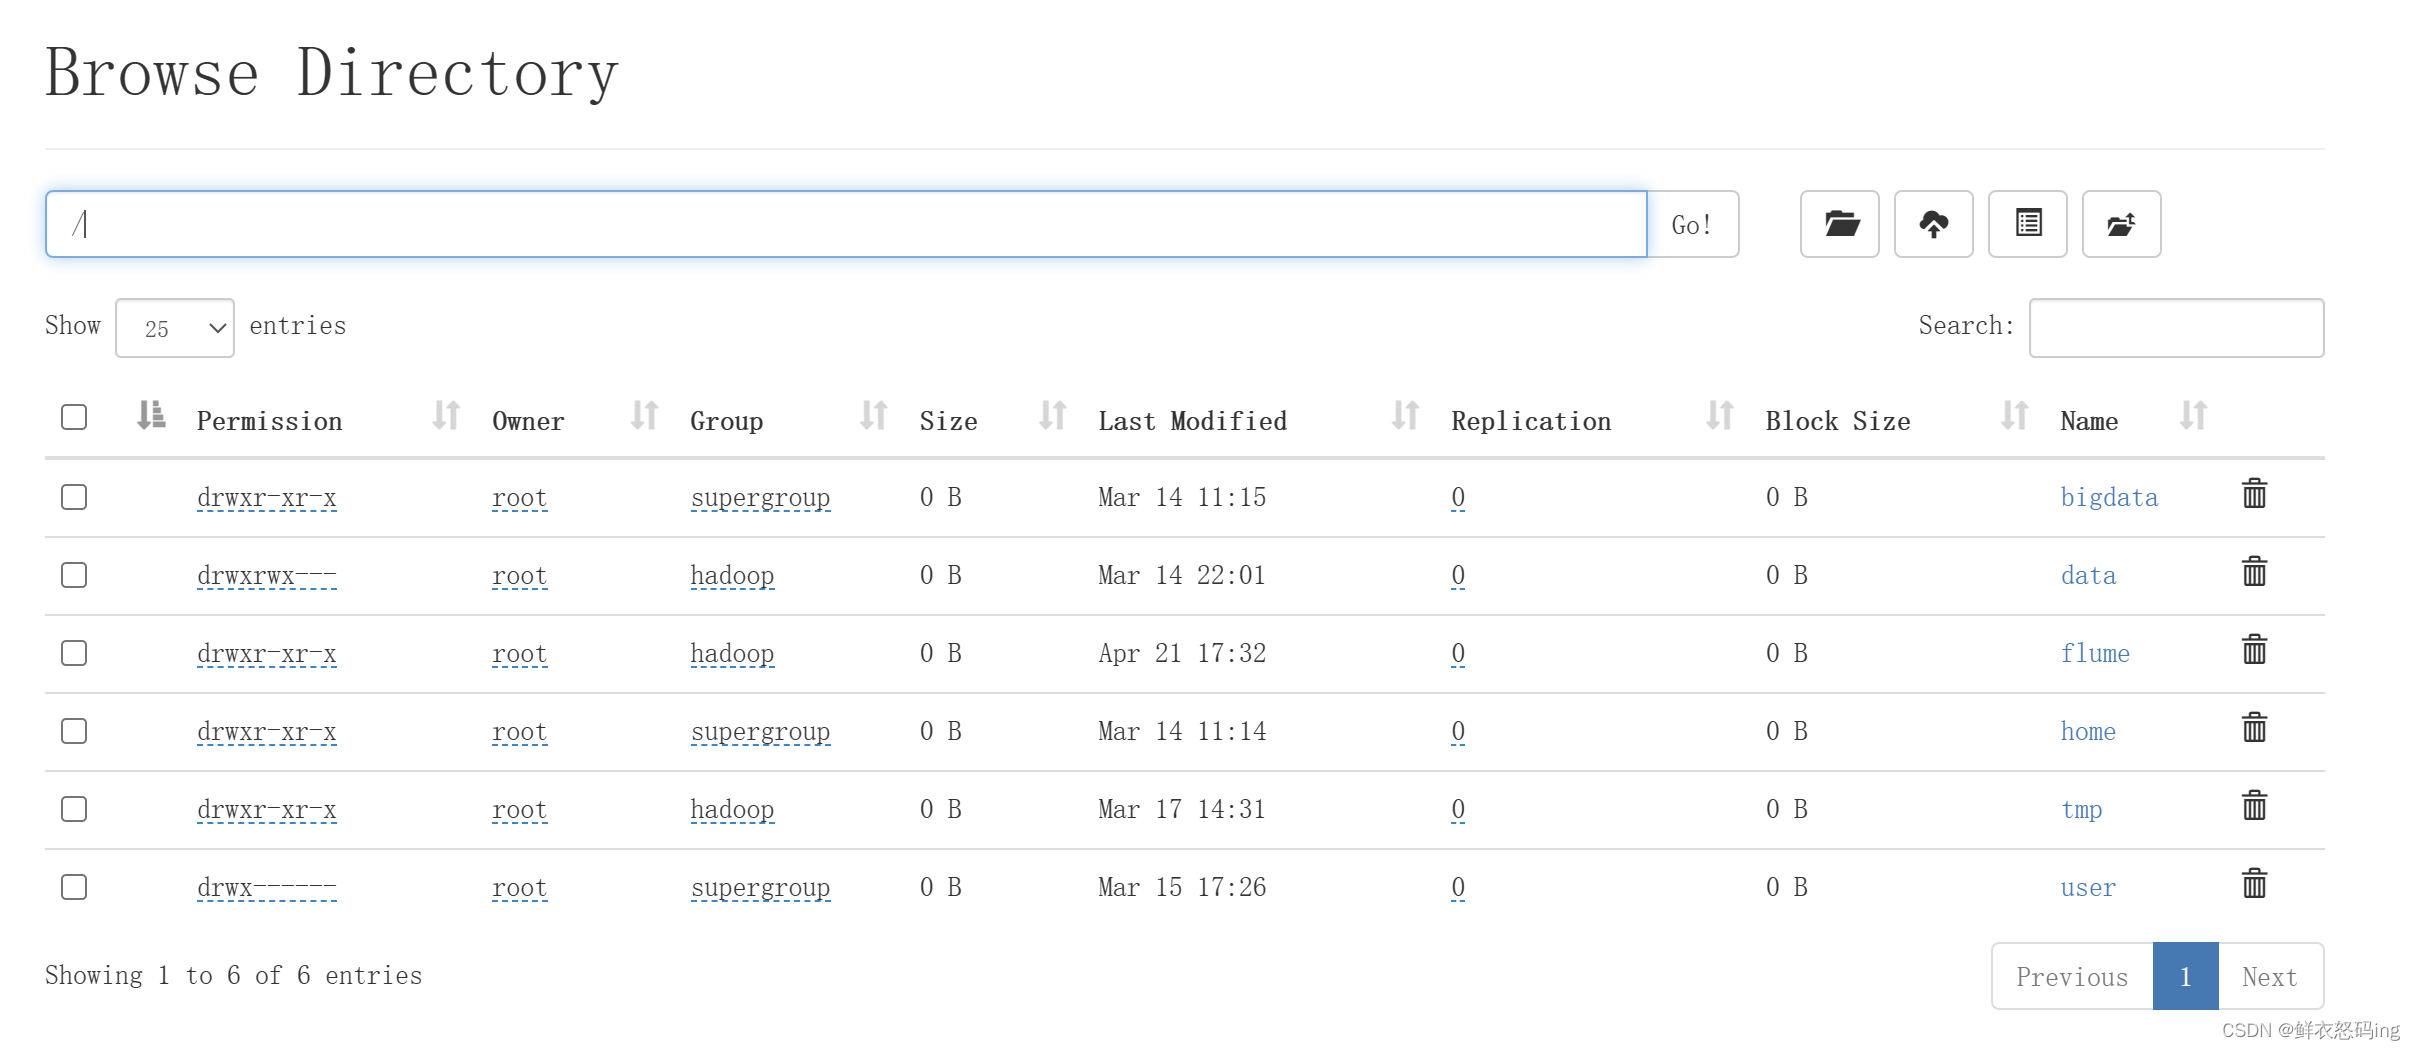
Task: Sort table by Last Modified column arrows
Action: (x=1404, y=416)
